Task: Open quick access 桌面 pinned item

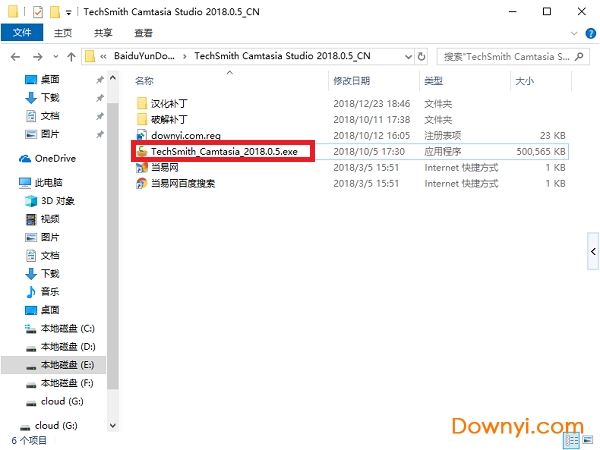Action: (50, 80)
